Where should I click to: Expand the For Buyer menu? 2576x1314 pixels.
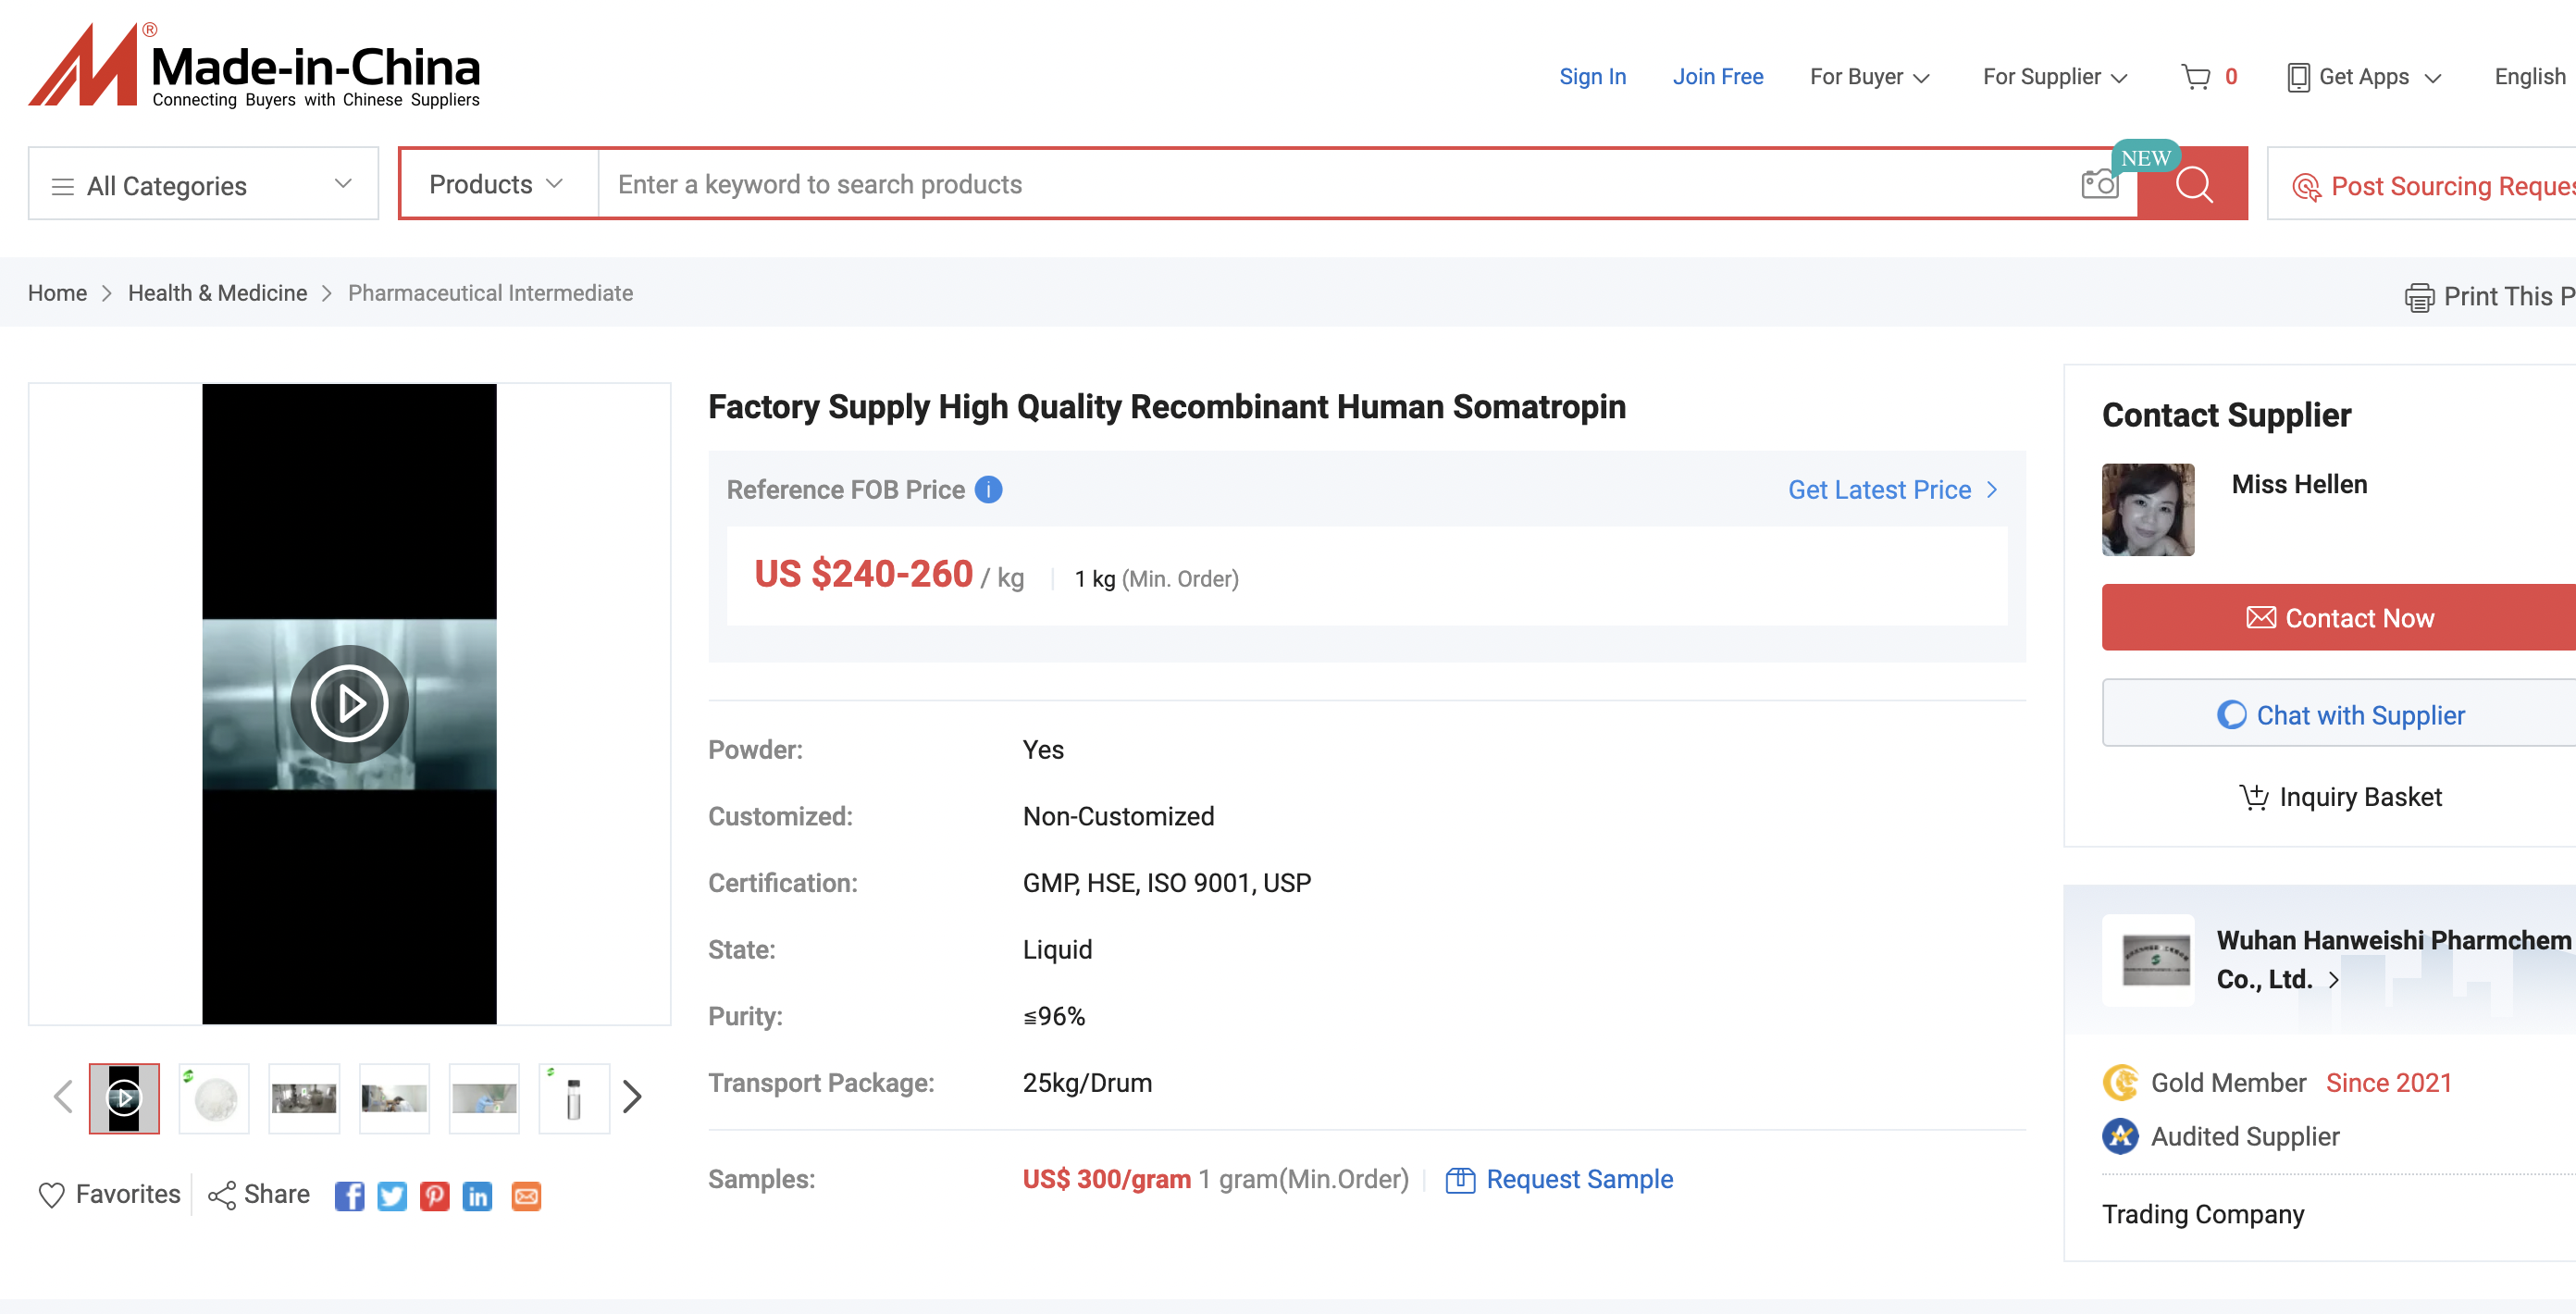tap(1868, 77)
